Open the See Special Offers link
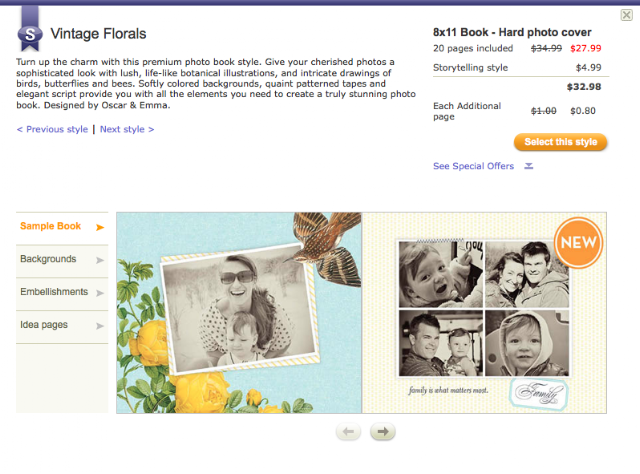The width and height of the screenshot is (640, 474). coord(473,166)
